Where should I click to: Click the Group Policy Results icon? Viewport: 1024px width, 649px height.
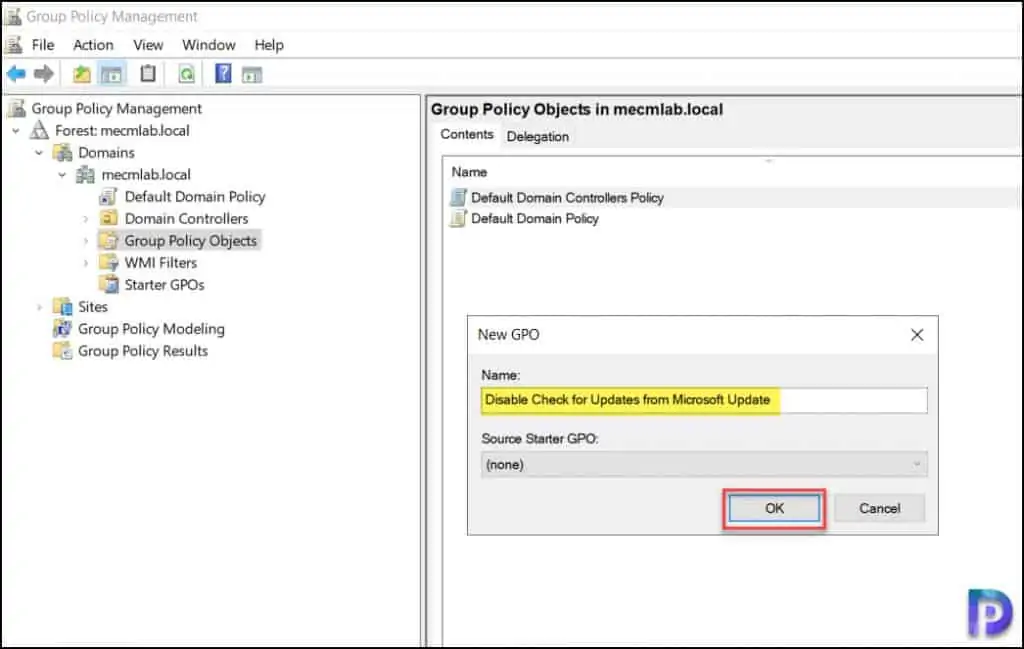coord(63,351)
